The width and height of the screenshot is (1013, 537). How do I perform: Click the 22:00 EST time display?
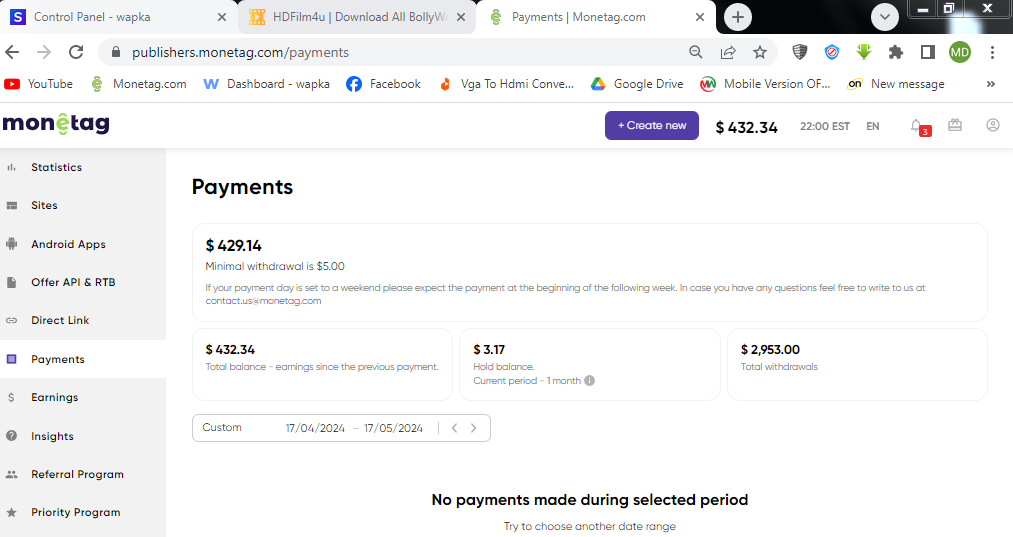pos(825,126)
